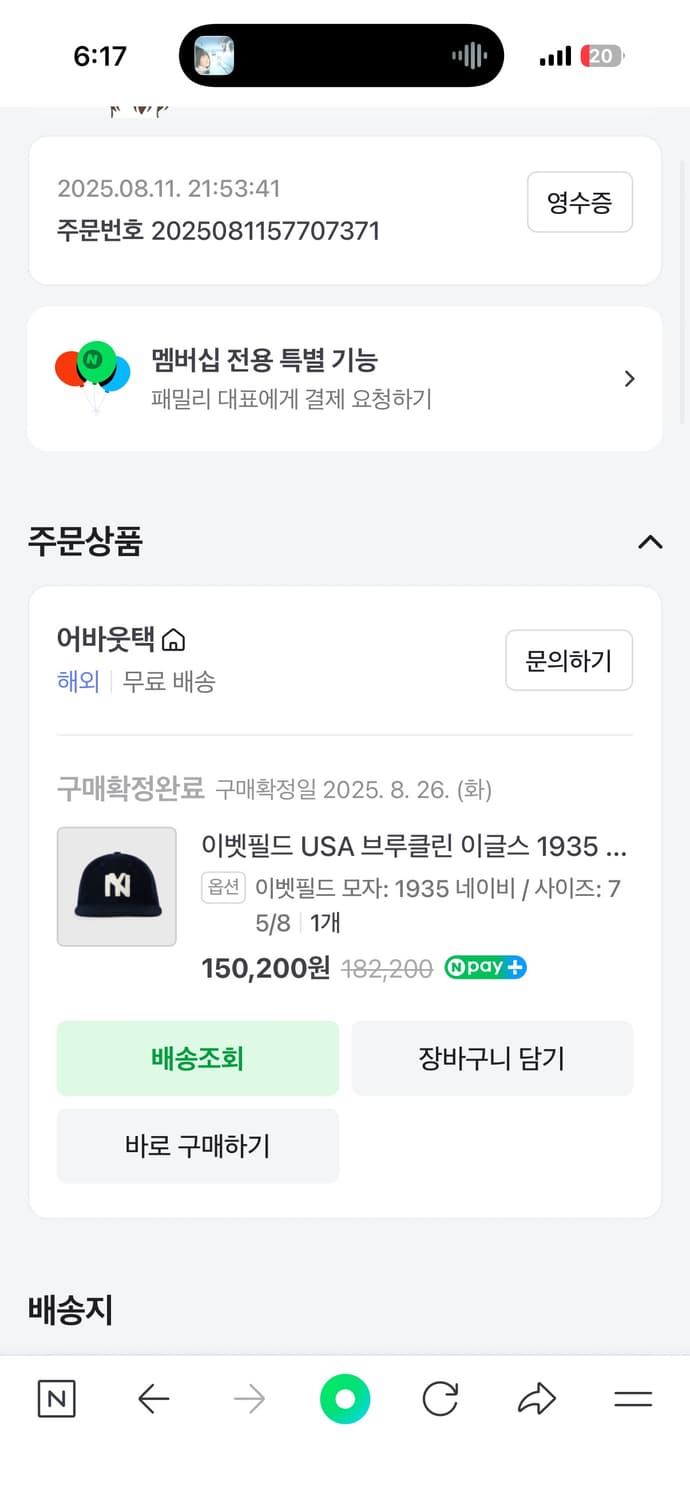Tap the green circle home button
This screenshot has width=690, height=1500.
pyautogui.click(x=344, y=1399)
